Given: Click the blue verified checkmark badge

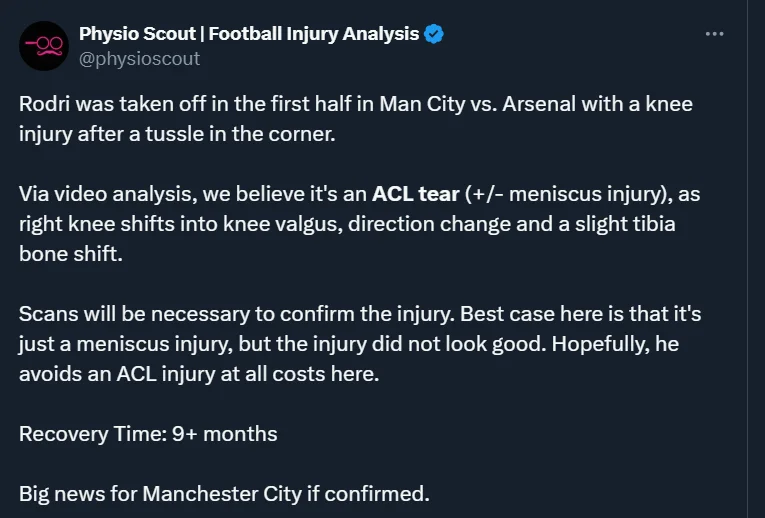Looking at the screenshot, I should click(x=434, y=34).
